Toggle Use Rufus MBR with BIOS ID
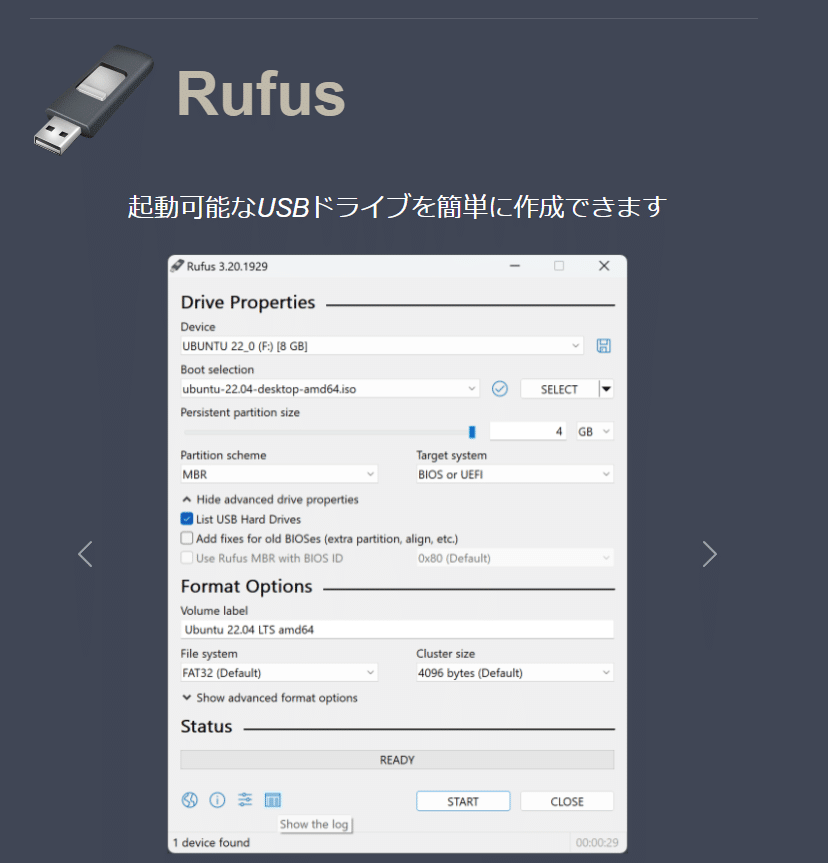Screen dimensions: 828x863 187,558
